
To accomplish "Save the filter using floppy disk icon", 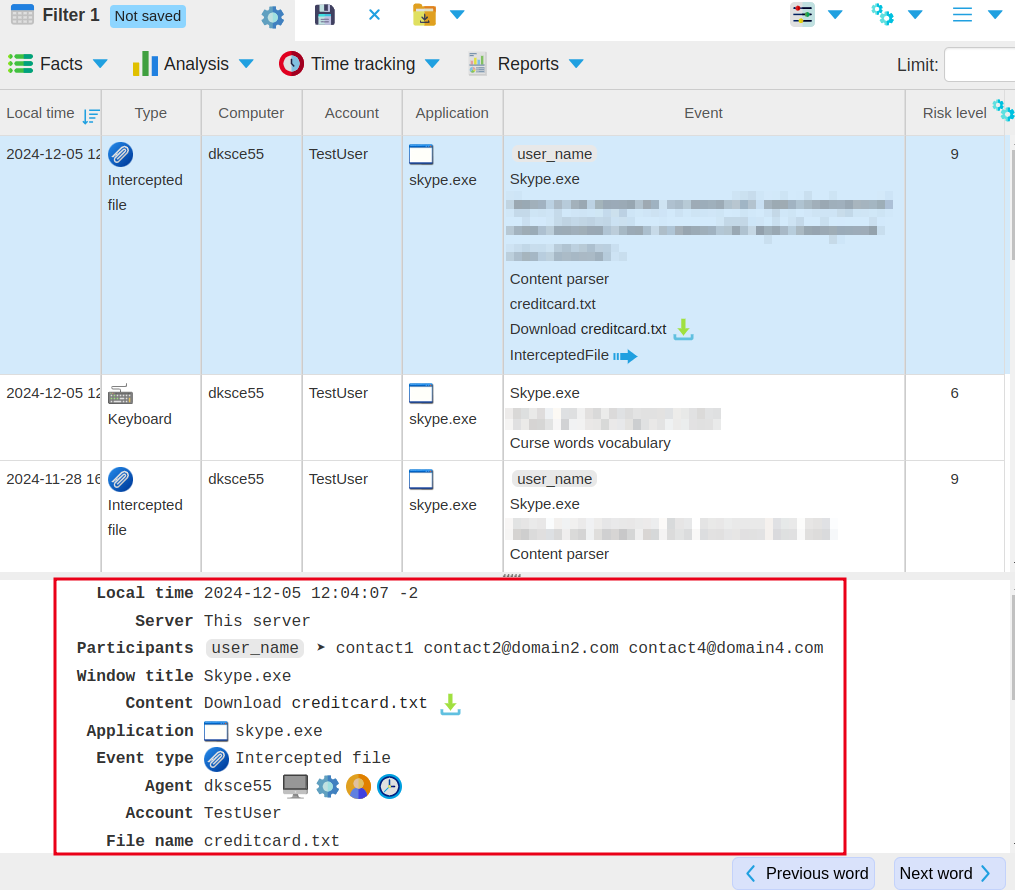I will pyautogui.click(x=324, y=15).
